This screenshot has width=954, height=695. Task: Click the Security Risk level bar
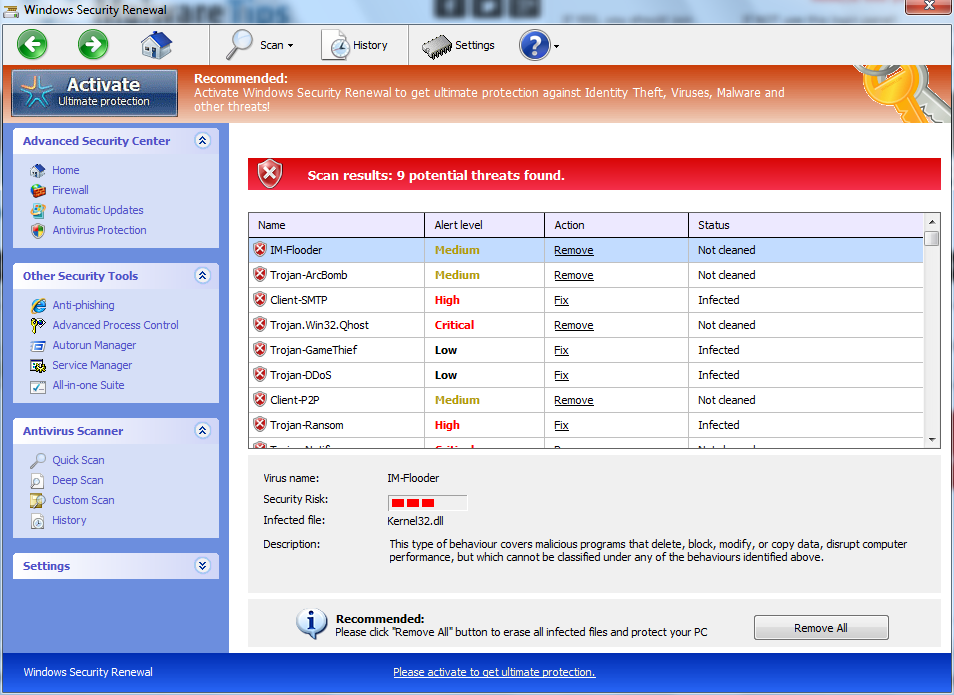pyautogui.click(x=428, y=503)
